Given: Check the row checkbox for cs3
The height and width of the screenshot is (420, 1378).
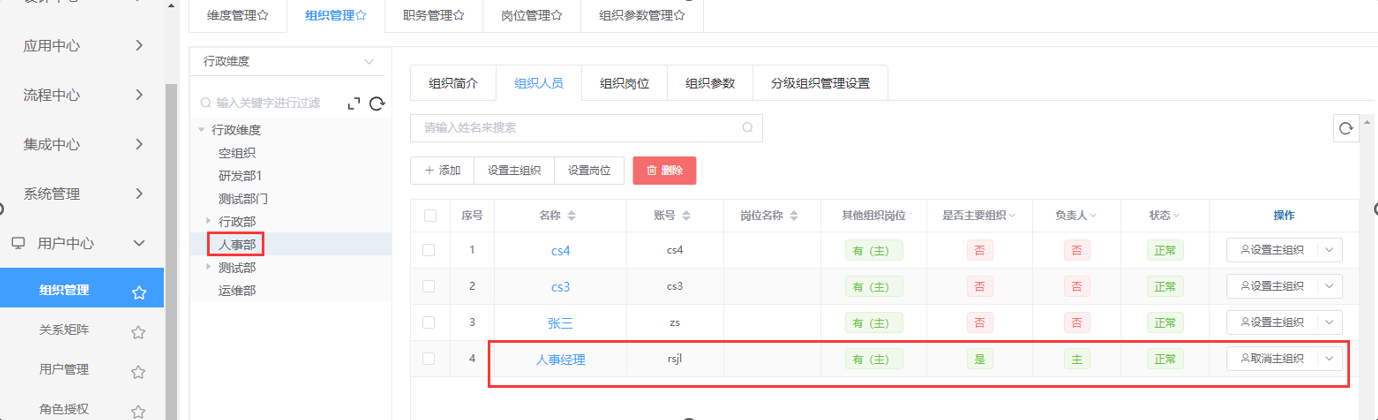Looking at the screenshot, I should click(429, 286).
